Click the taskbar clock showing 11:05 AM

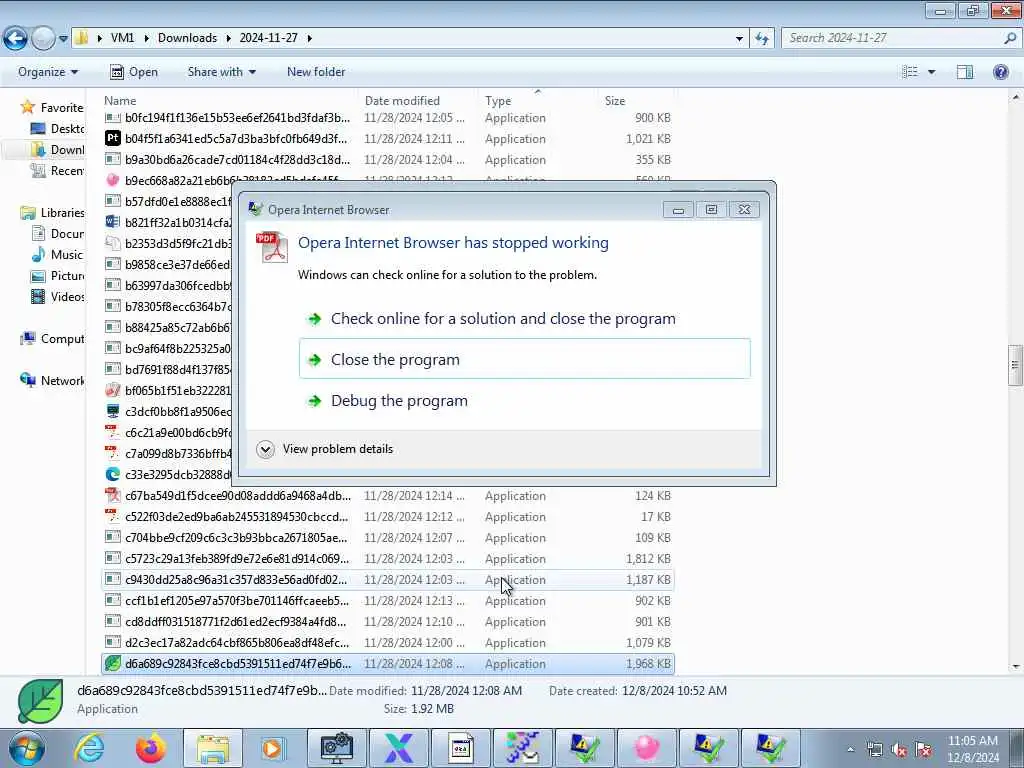972,749
